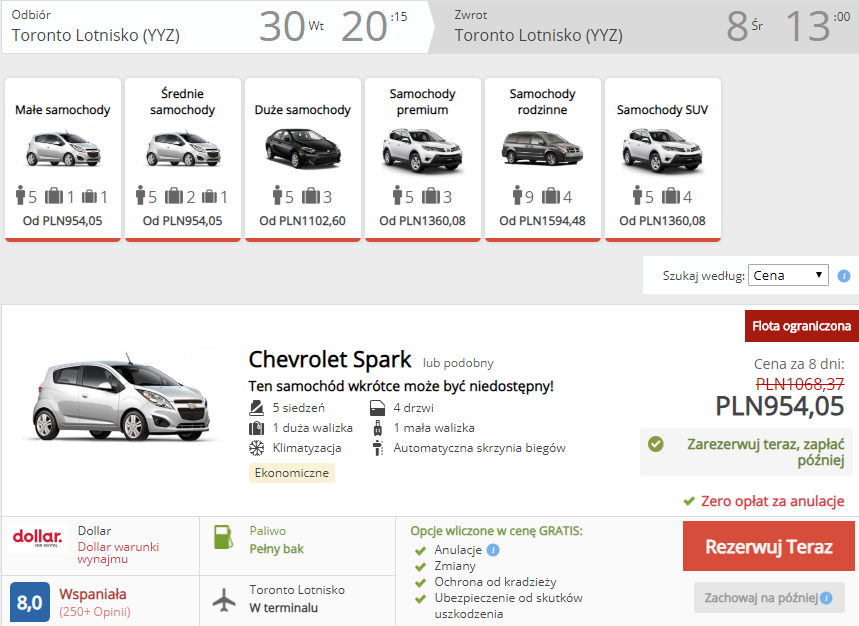Click the Chevrolet Spark title

330,360
